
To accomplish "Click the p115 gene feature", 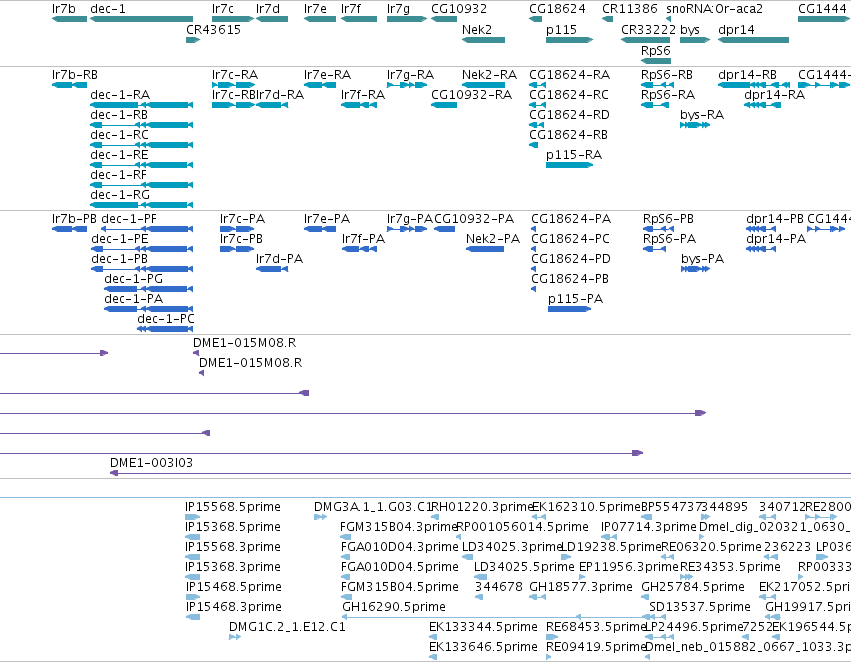I will coord(569,40).
